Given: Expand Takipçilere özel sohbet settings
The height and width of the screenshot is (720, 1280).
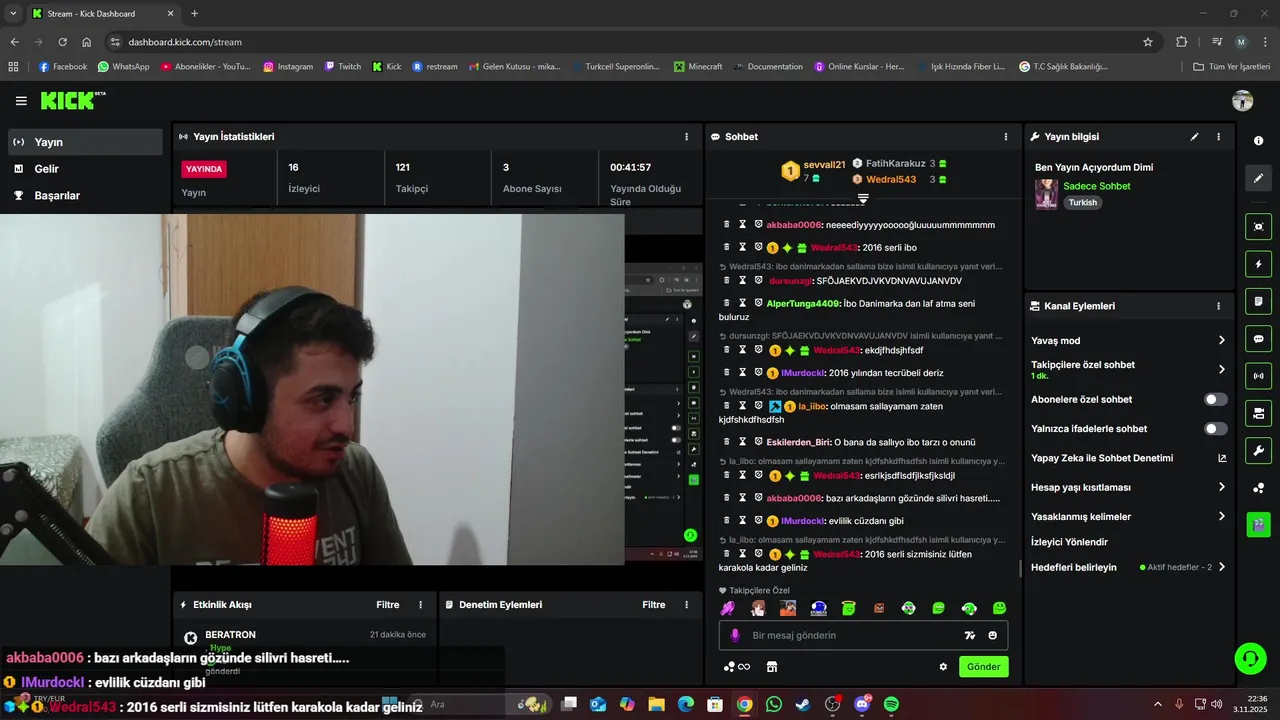Looking at the screenshot, I should (1222, 369).
